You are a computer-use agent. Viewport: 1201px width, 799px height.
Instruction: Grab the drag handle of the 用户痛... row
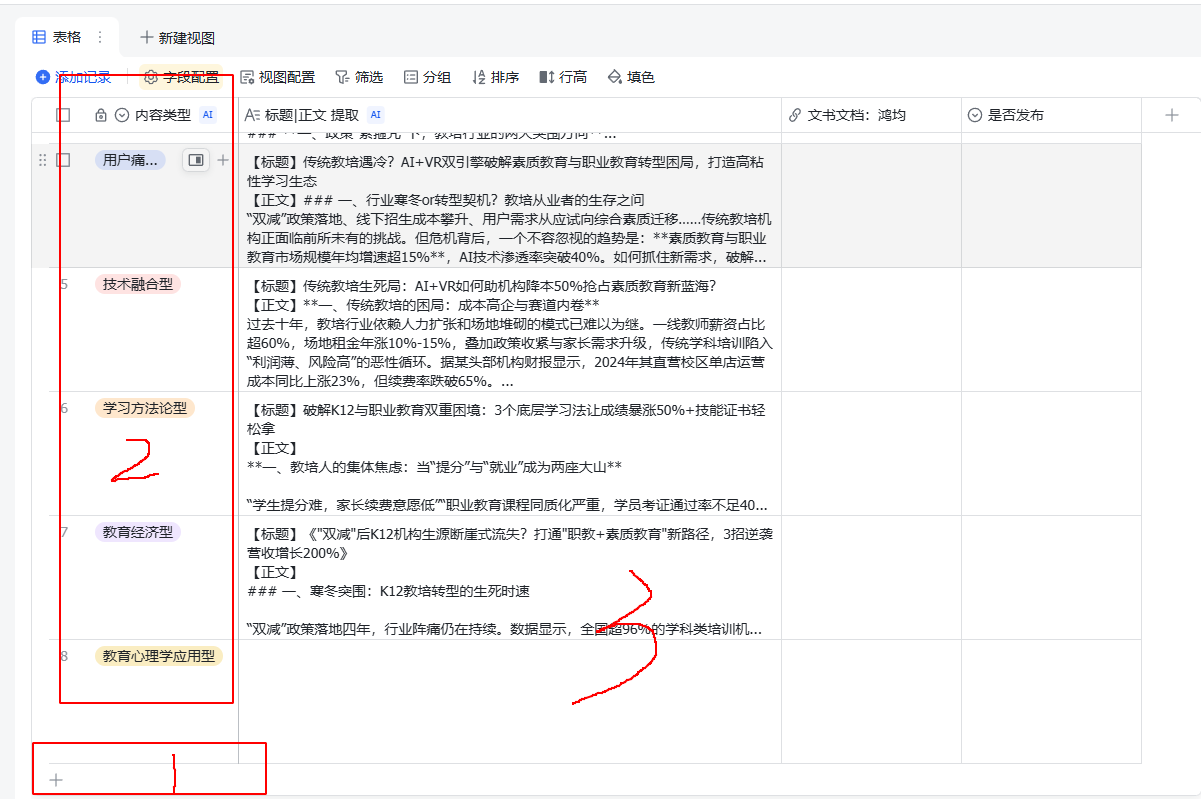(x=42, y=160)
